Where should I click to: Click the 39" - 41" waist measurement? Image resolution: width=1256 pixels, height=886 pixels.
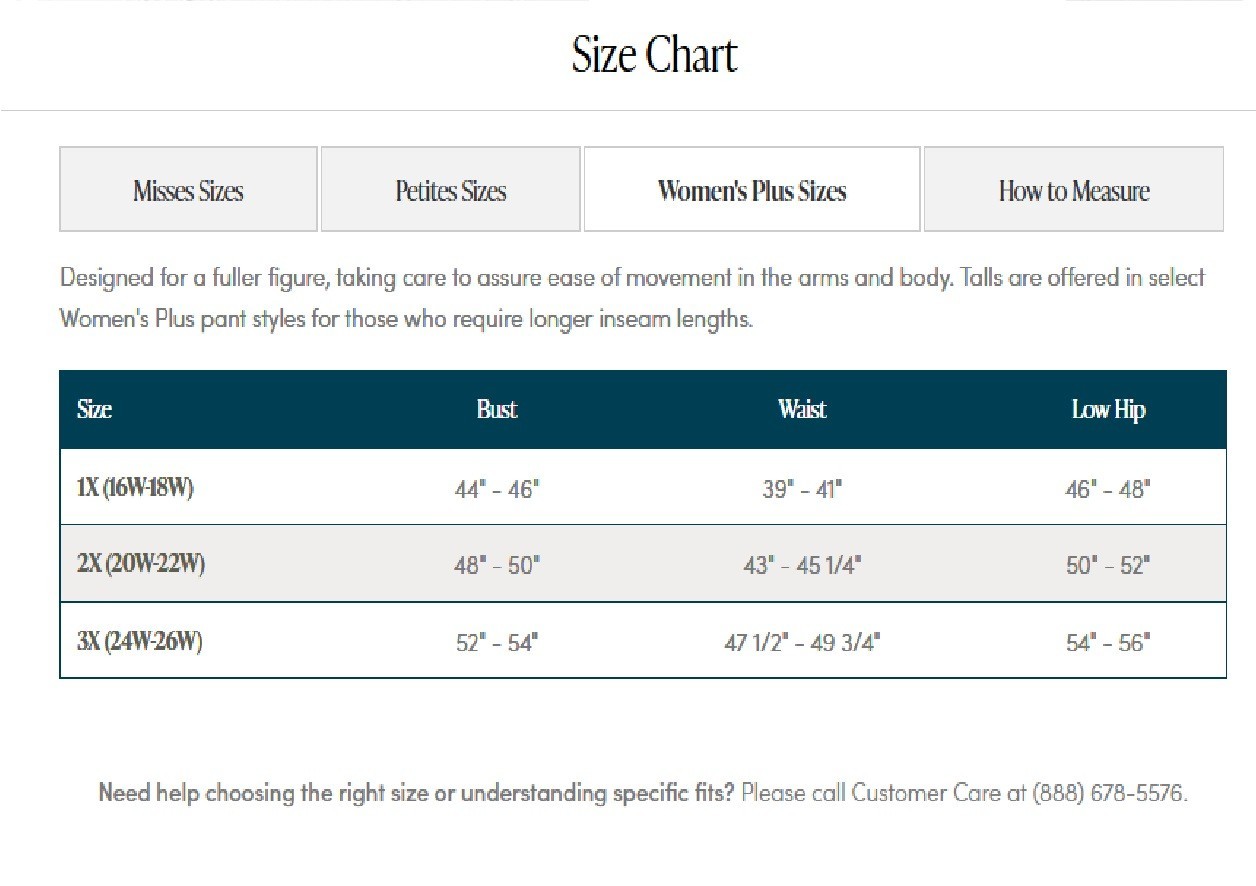[x=802, y=489]
